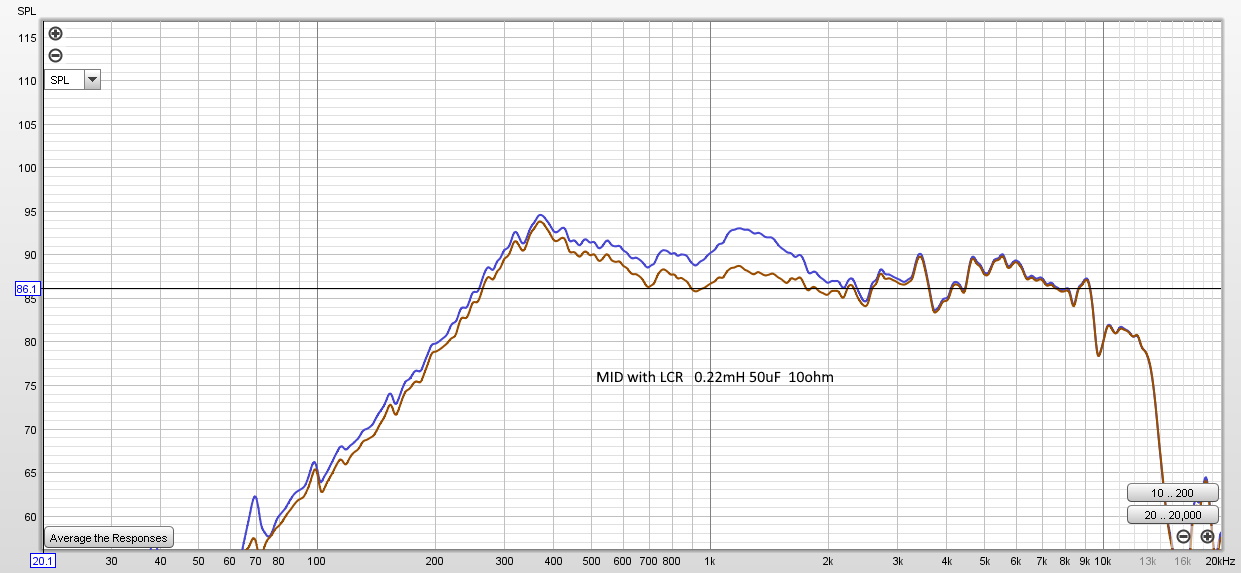This screenshot has height=573, width=1241.
Task: Zoom out vertical axis with top-left minus icon
Action: [x=55, y=55]
